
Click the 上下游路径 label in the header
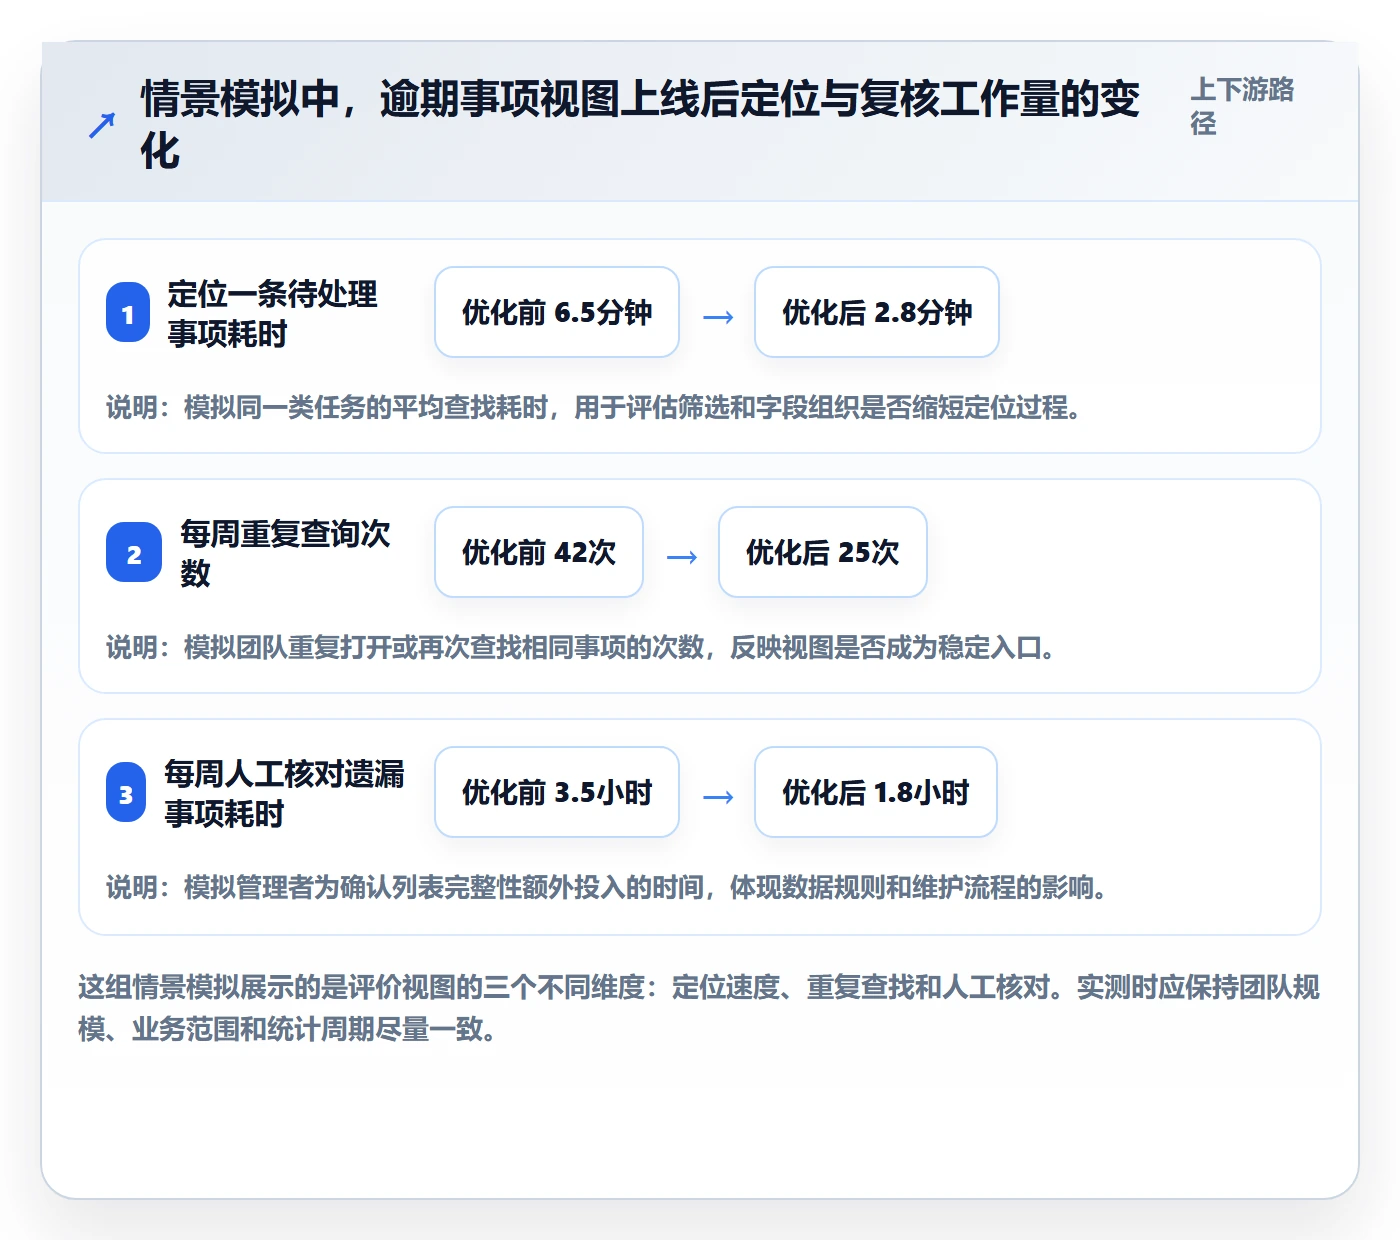click(1242, 106)
